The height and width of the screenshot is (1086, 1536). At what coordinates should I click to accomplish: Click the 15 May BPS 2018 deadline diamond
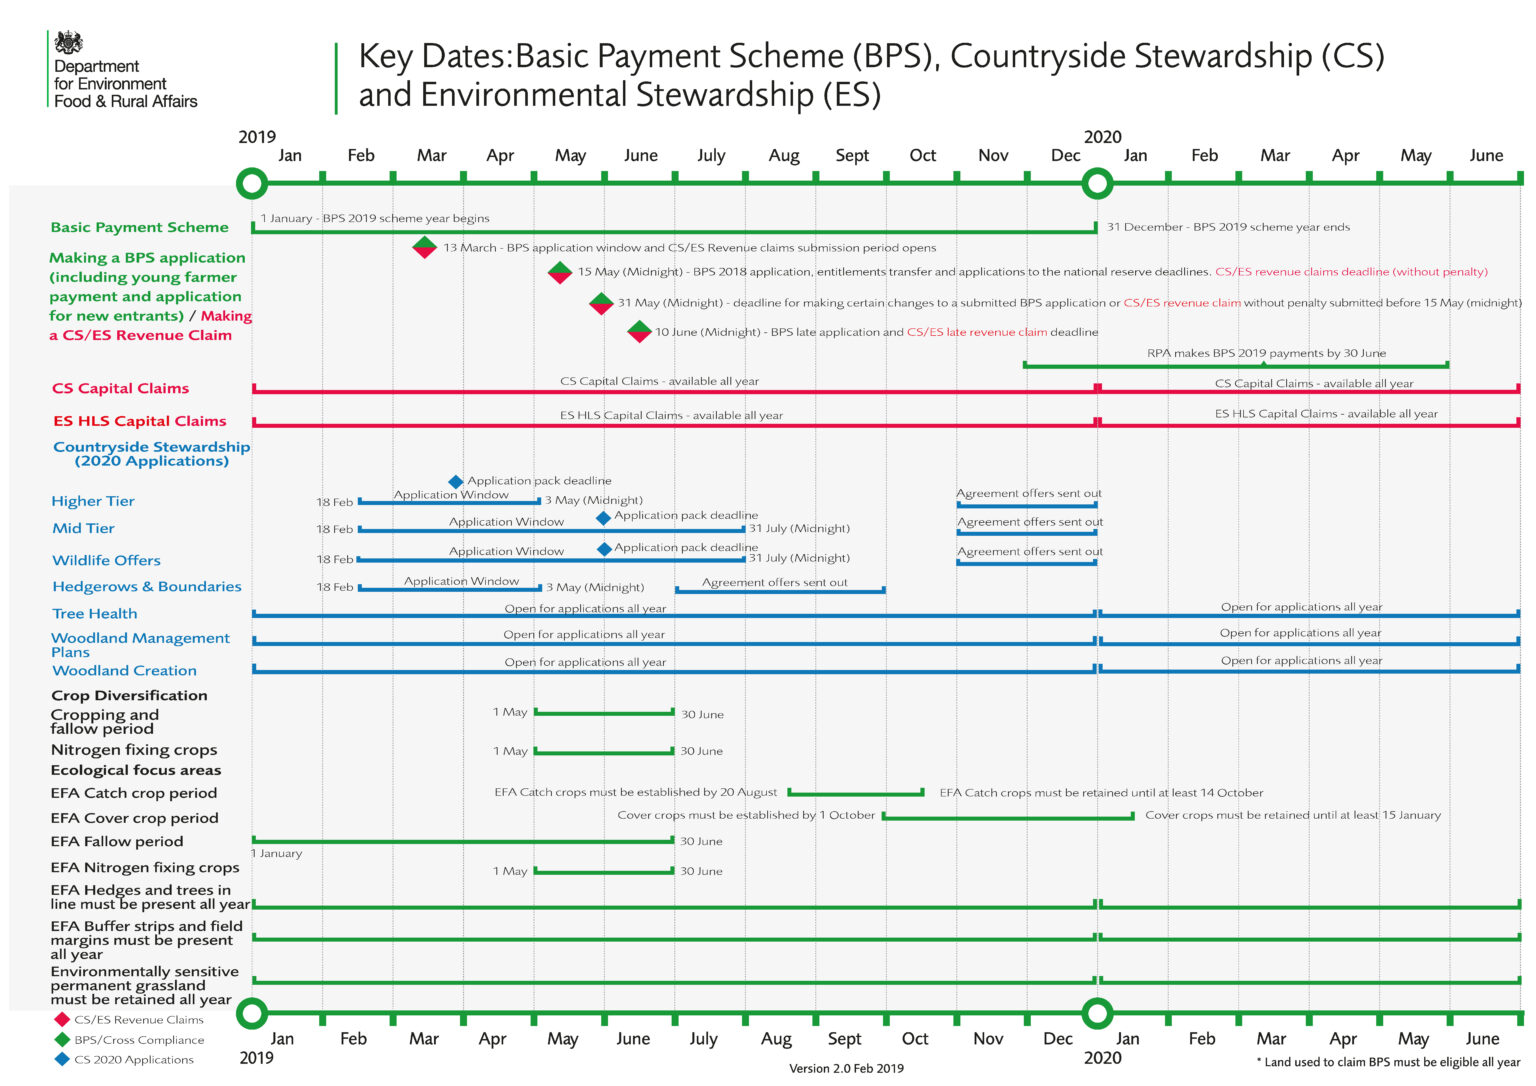[x=559, y=271]
